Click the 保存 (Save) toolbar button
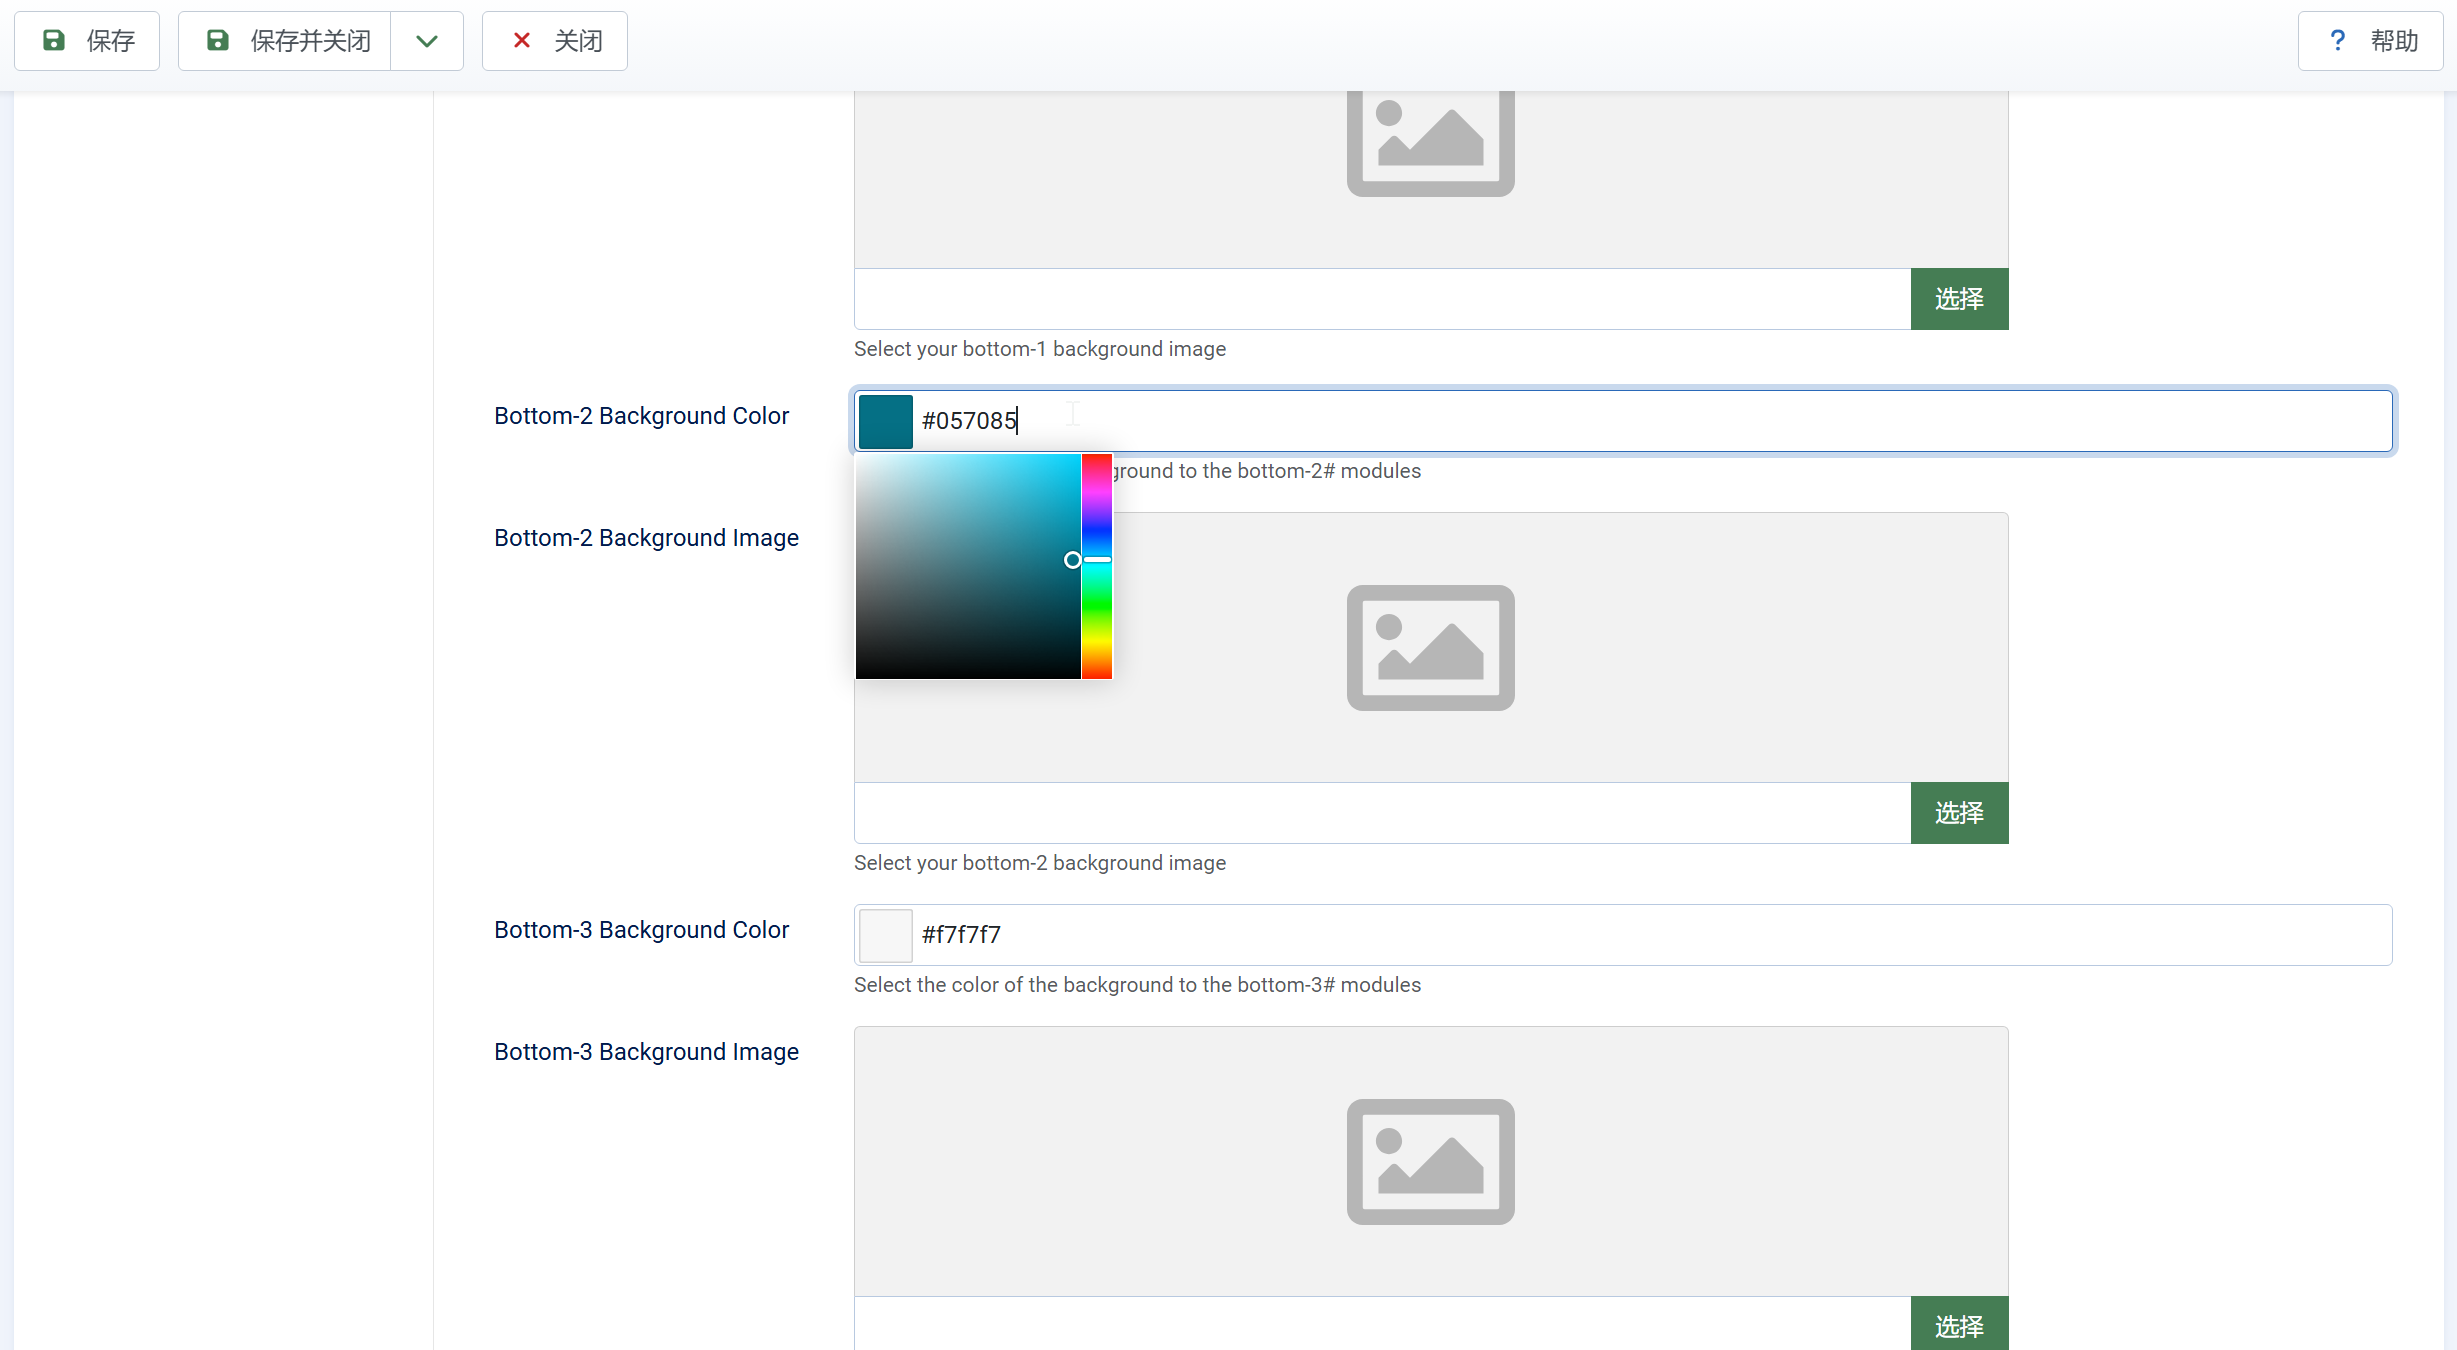The image size is (2457, 1350). (87, 41)
